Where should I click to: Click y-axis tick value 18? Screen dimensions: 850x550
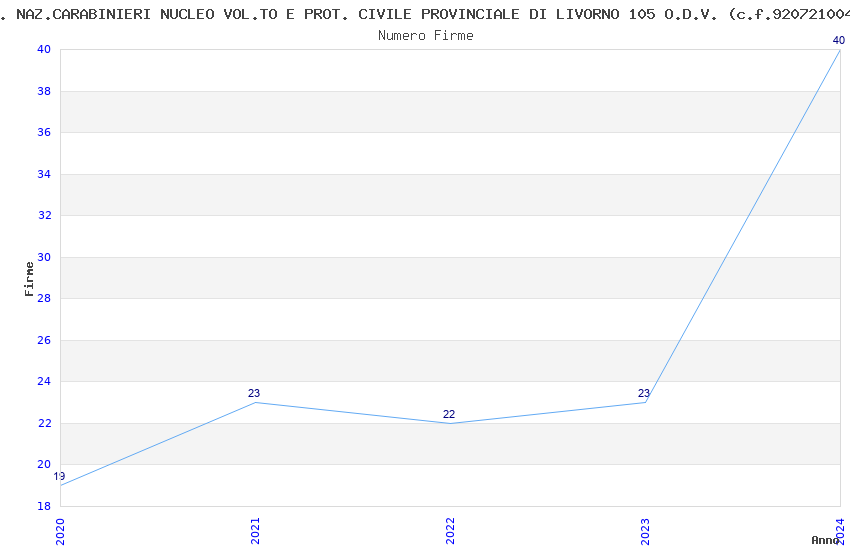pyautogui.click(x=44, y=506)
